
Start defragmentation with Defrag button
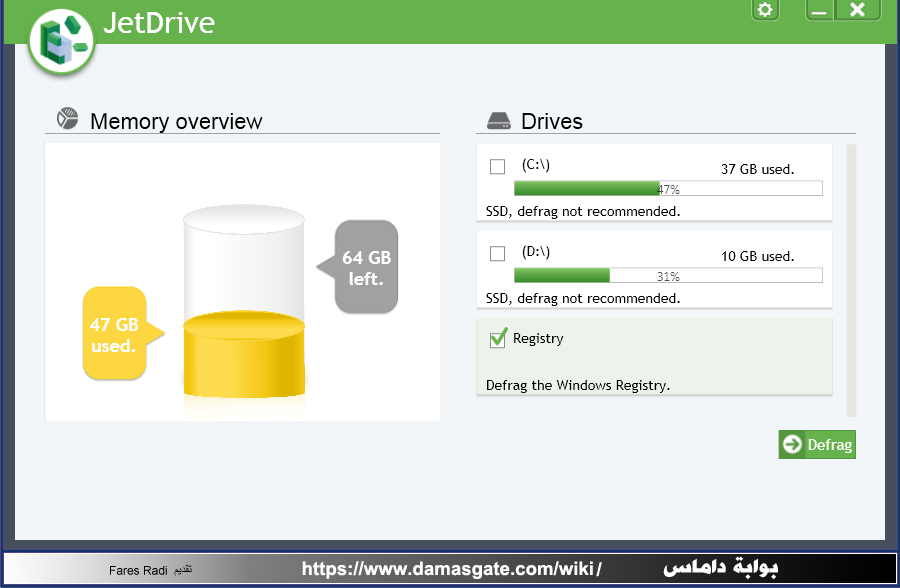pyautogui.click(x=817, y=444)
